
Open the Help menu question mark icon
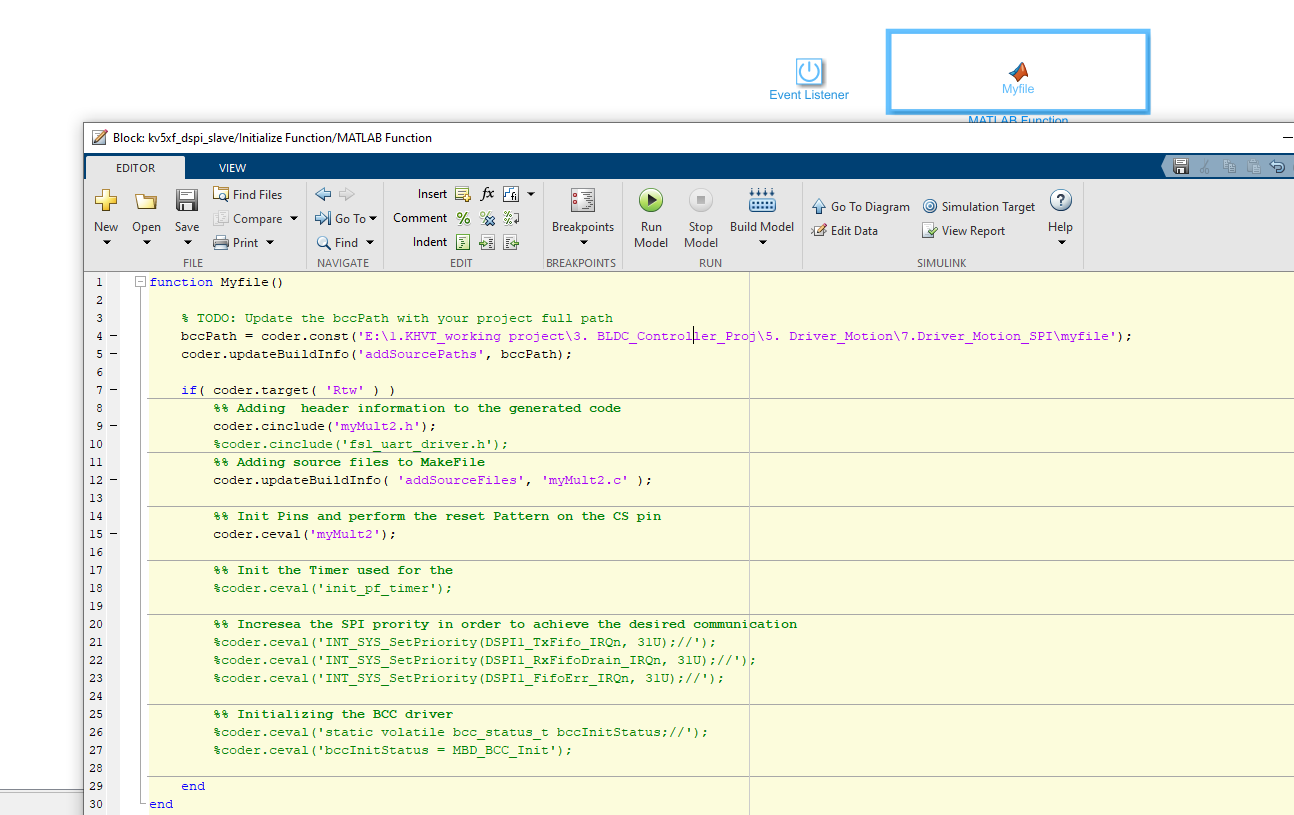point(1060,200)
